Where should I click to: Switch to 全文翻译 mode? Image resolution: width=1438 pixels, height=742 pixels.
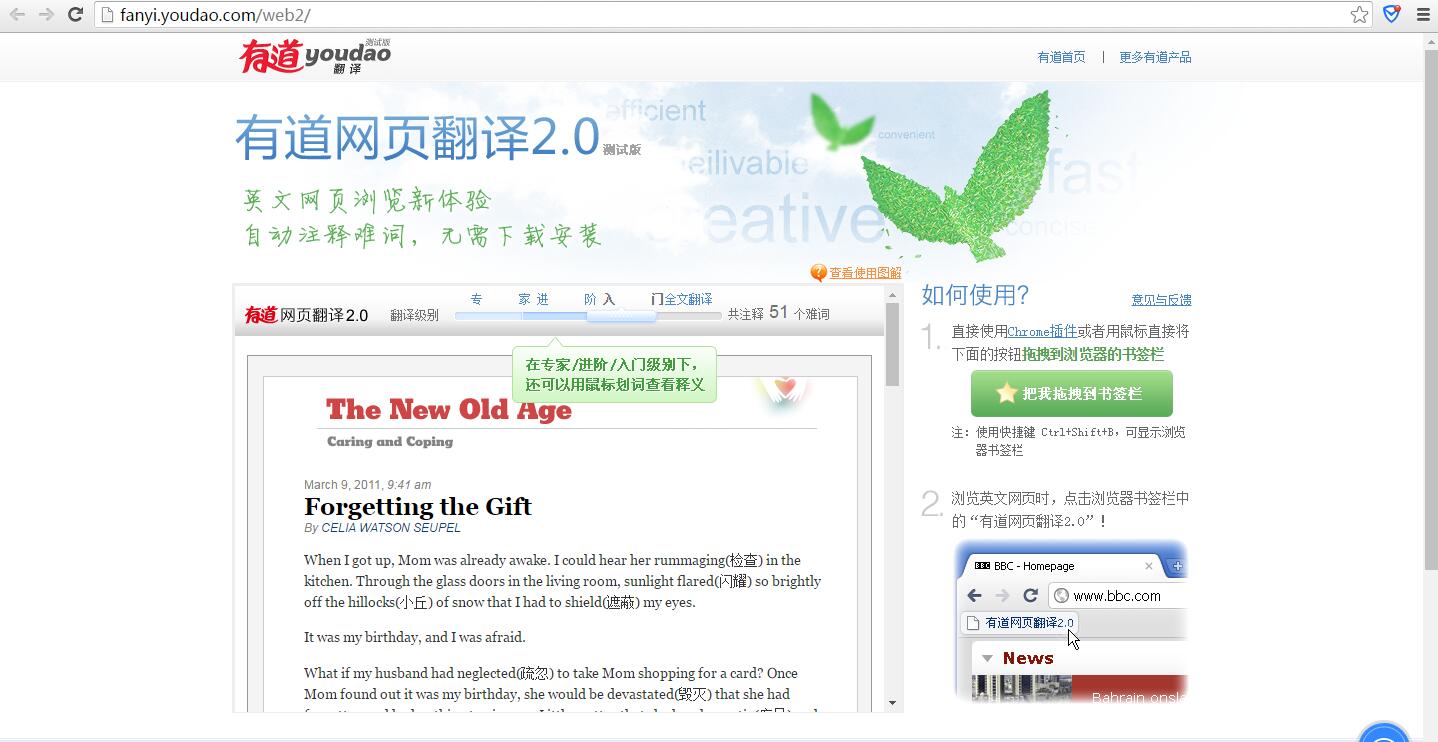tap(688, 299)
